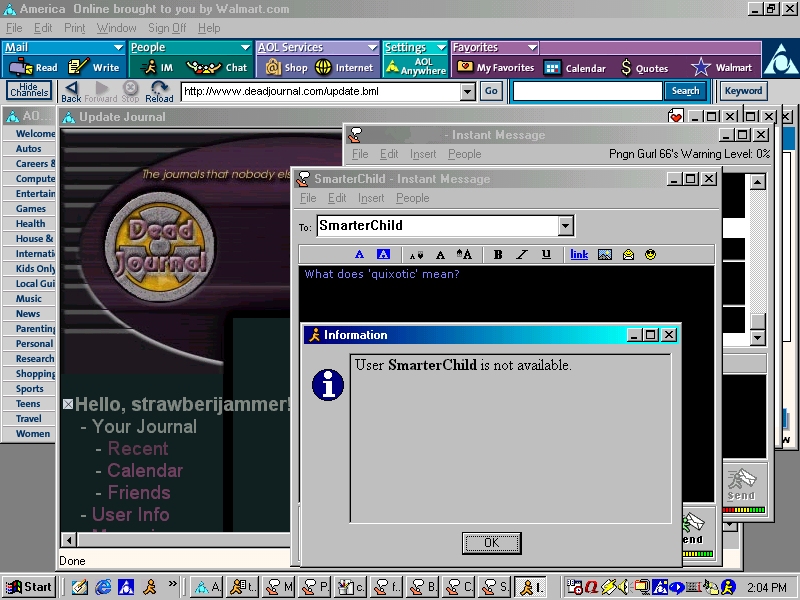The height and width of the screenshot is (600, 800).
Task: Click the Reload icon in browser toolbar
Action: click(x=159, y=91)
